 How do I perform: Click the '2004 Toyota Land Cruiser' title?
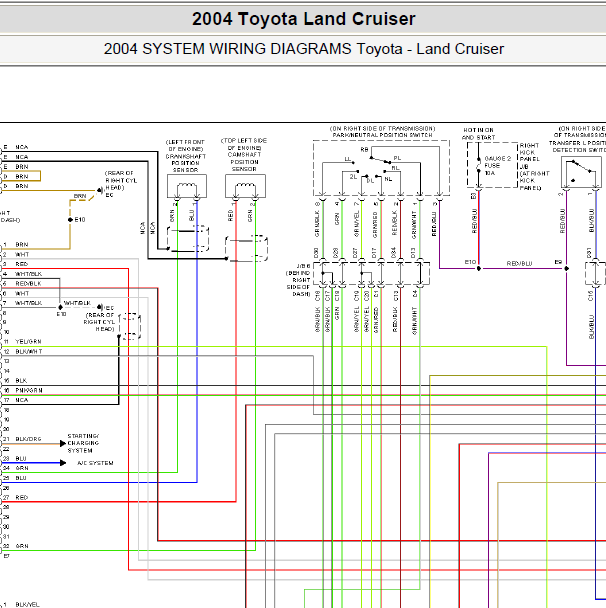coord(304,19)
